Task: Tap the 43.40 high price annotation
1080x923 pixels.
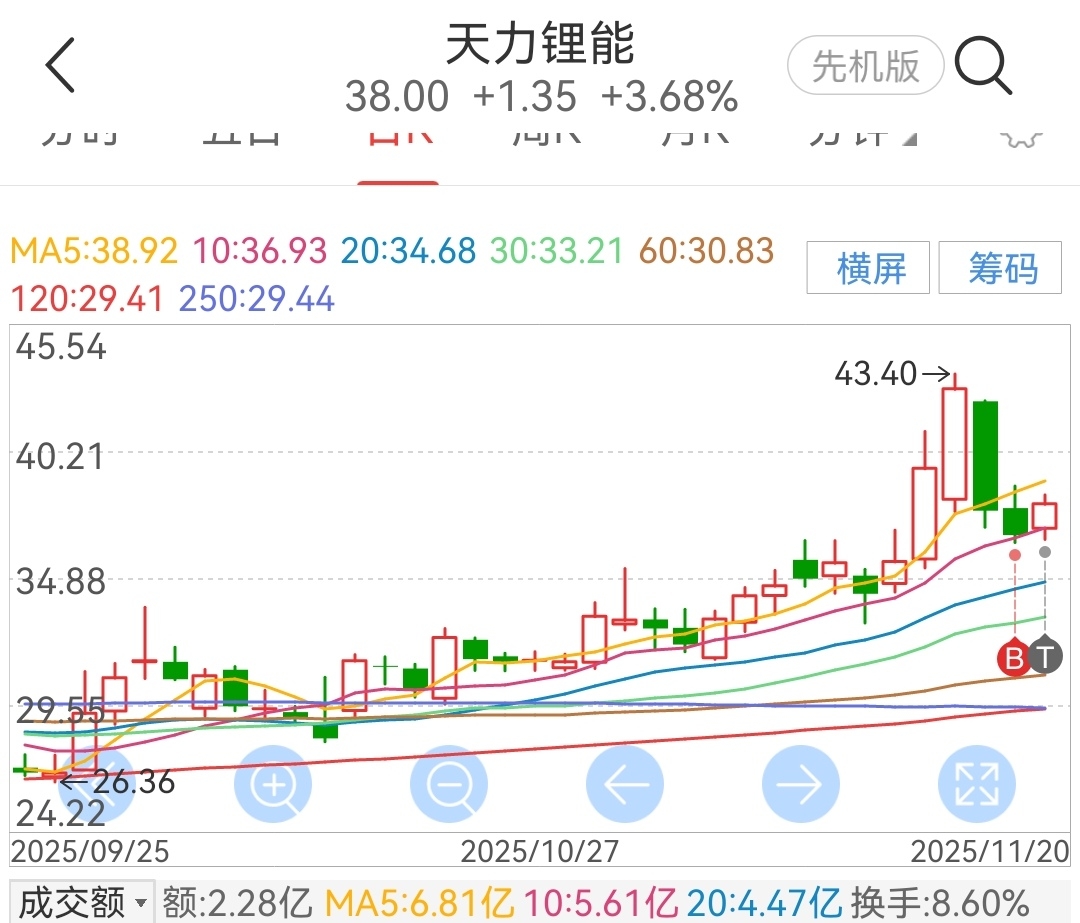Action: (875, 374)
